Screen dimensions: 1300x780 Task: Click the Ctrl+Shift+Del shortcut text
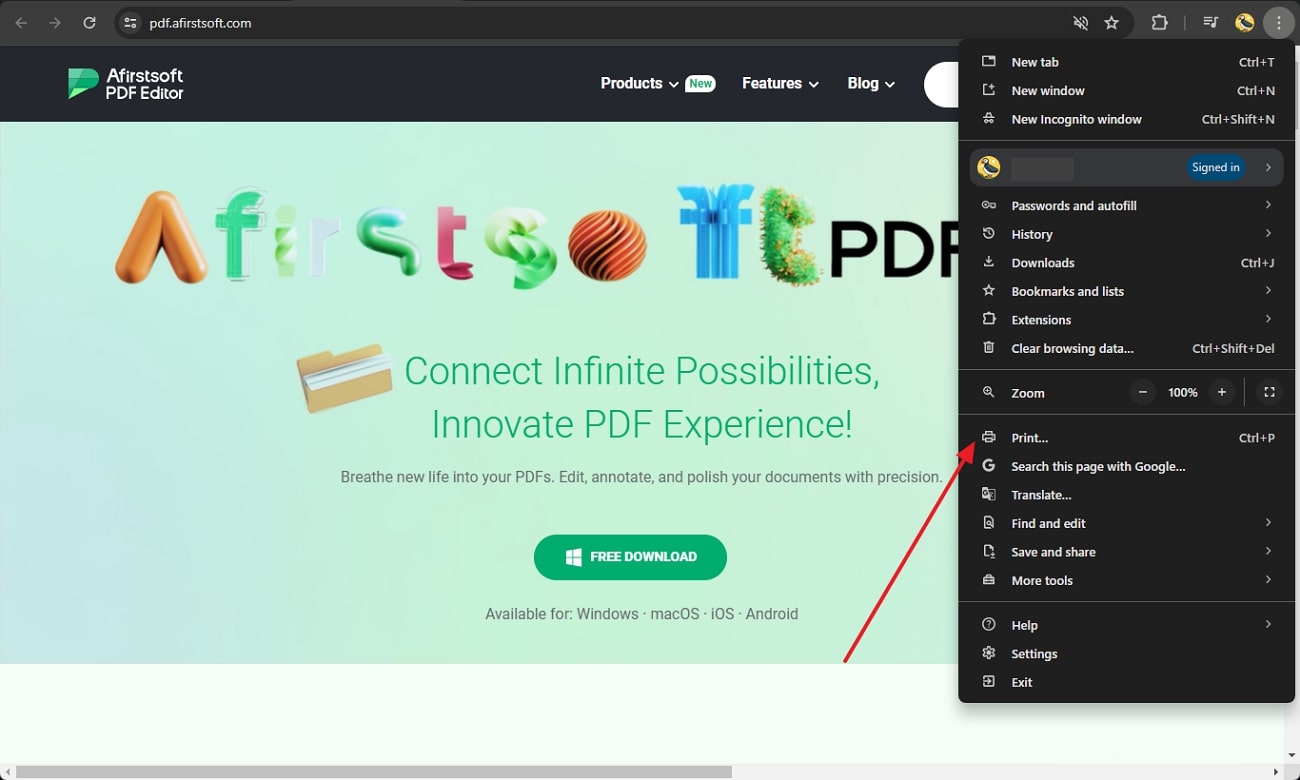point(1233,349)
